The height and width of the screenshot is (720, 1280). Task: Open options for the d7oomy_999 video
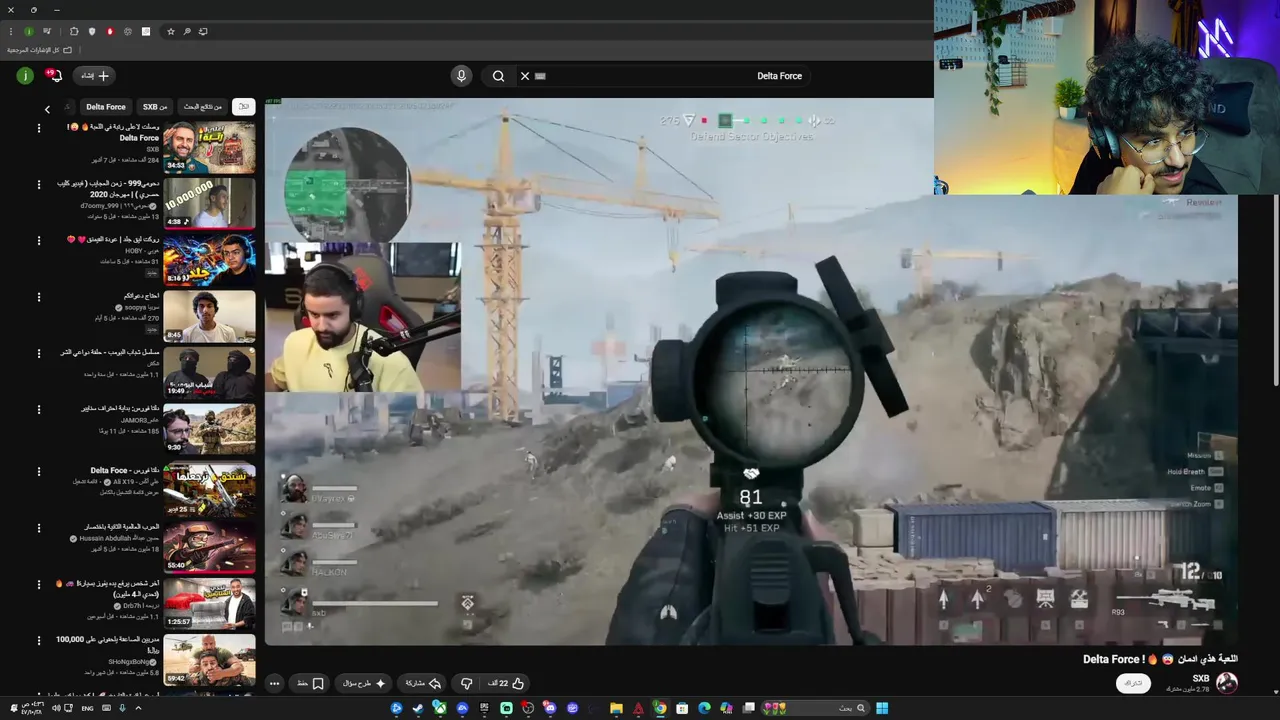click(39, 184)
